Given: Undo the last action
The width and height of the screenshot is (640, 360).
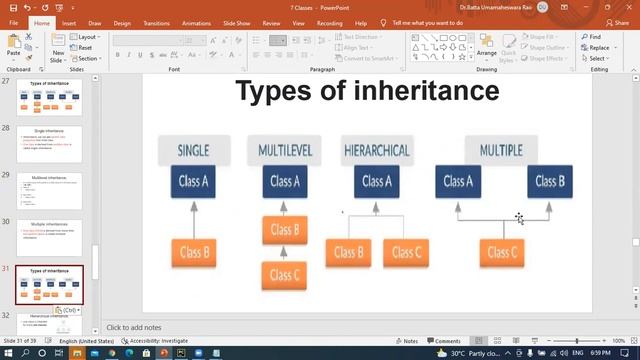Looking at the screenshot, I should [x=27, y=8].
